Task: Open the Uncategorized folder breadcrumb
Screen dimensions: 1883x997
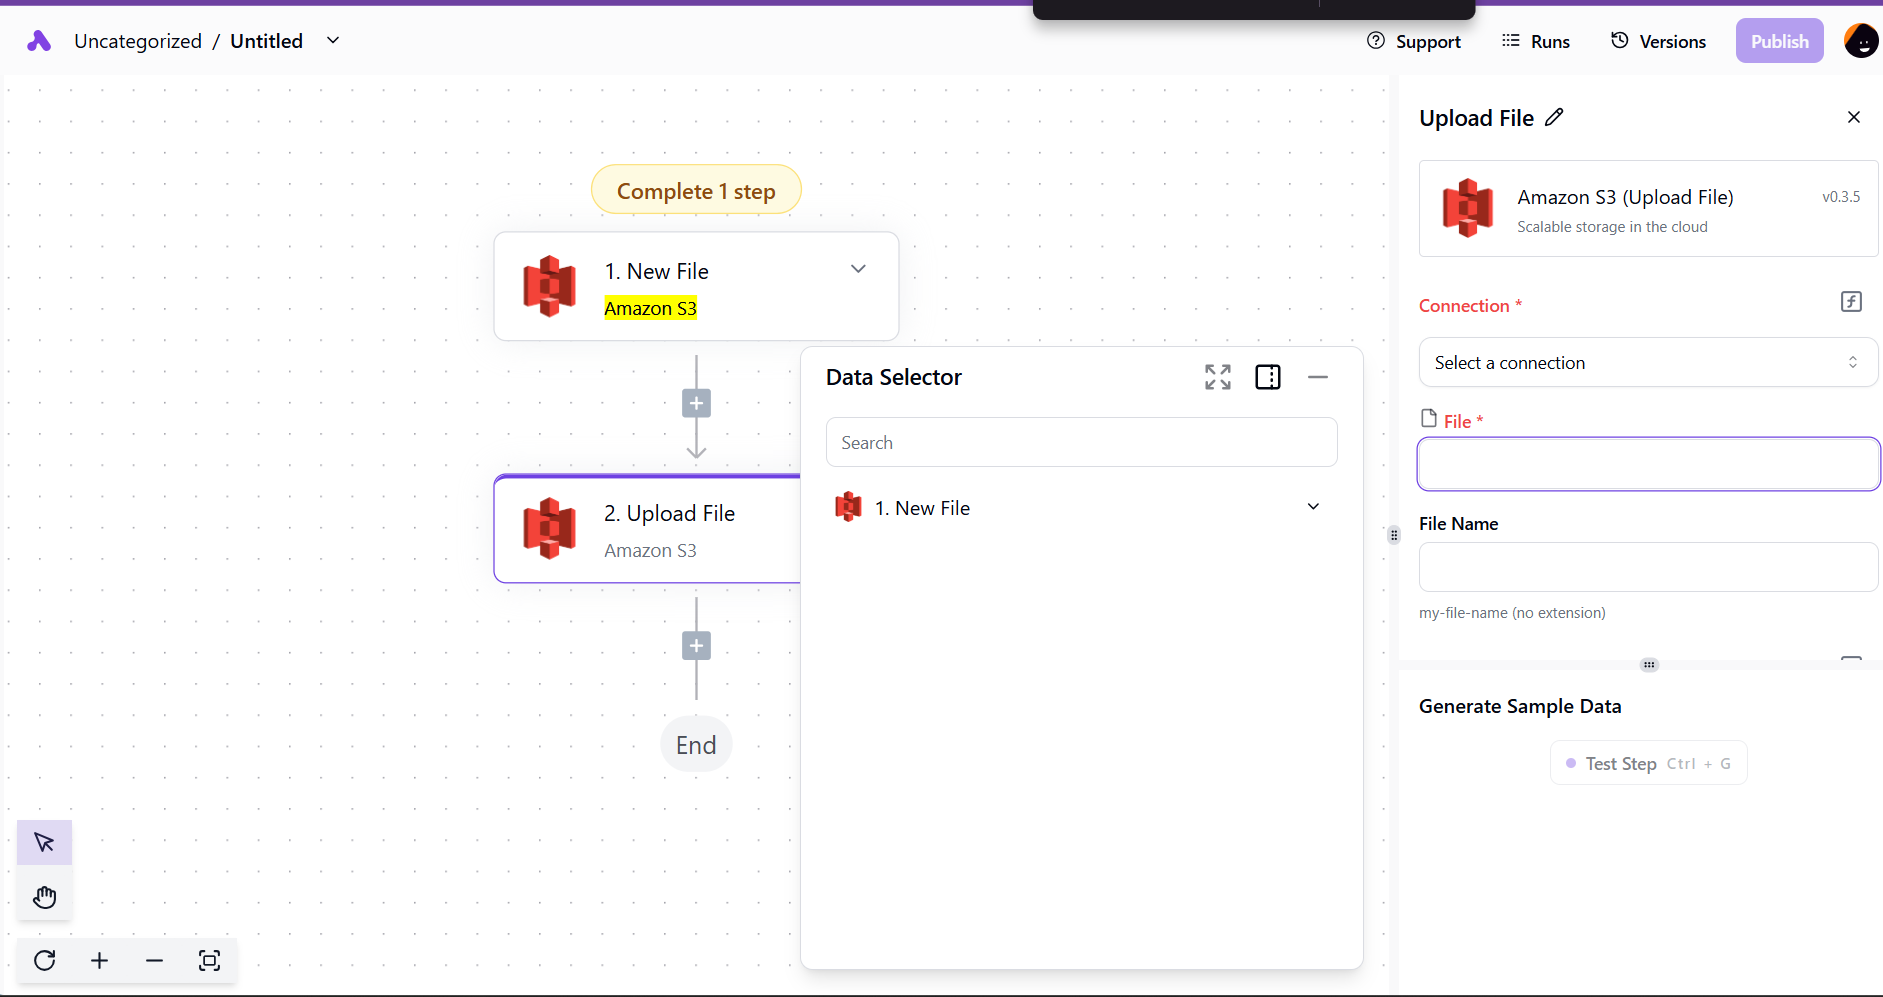Action: 138,41
